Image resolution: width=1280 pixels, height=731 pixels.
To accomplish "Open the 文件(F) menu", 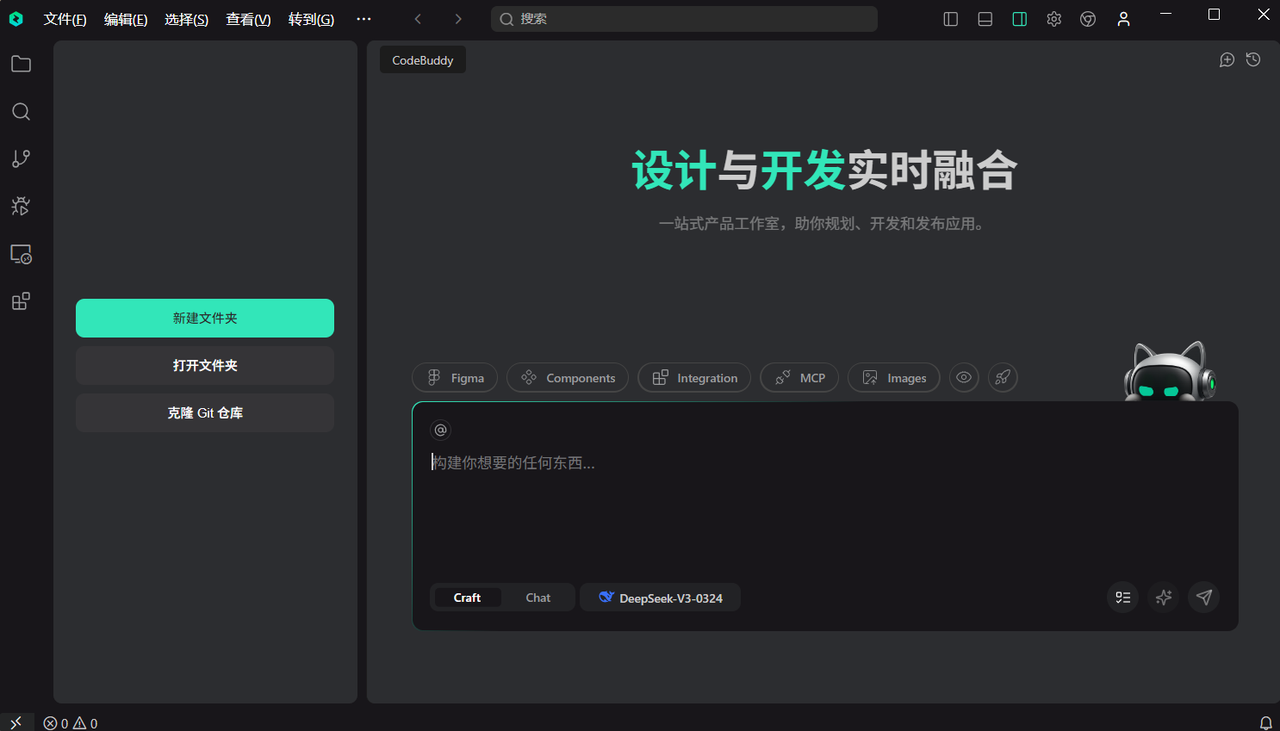I will pos(65,19).
